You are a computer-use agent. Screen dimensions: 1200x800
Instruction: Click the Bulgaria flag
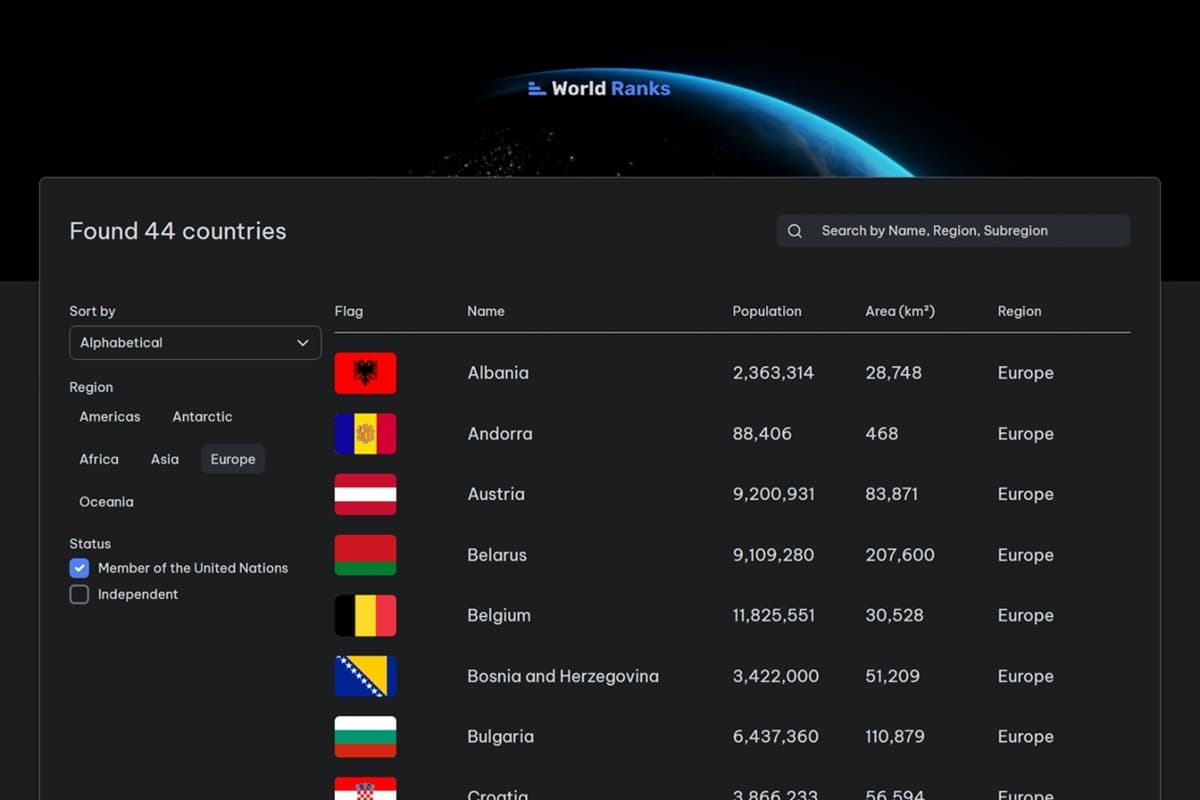click(x=365, y=736)
